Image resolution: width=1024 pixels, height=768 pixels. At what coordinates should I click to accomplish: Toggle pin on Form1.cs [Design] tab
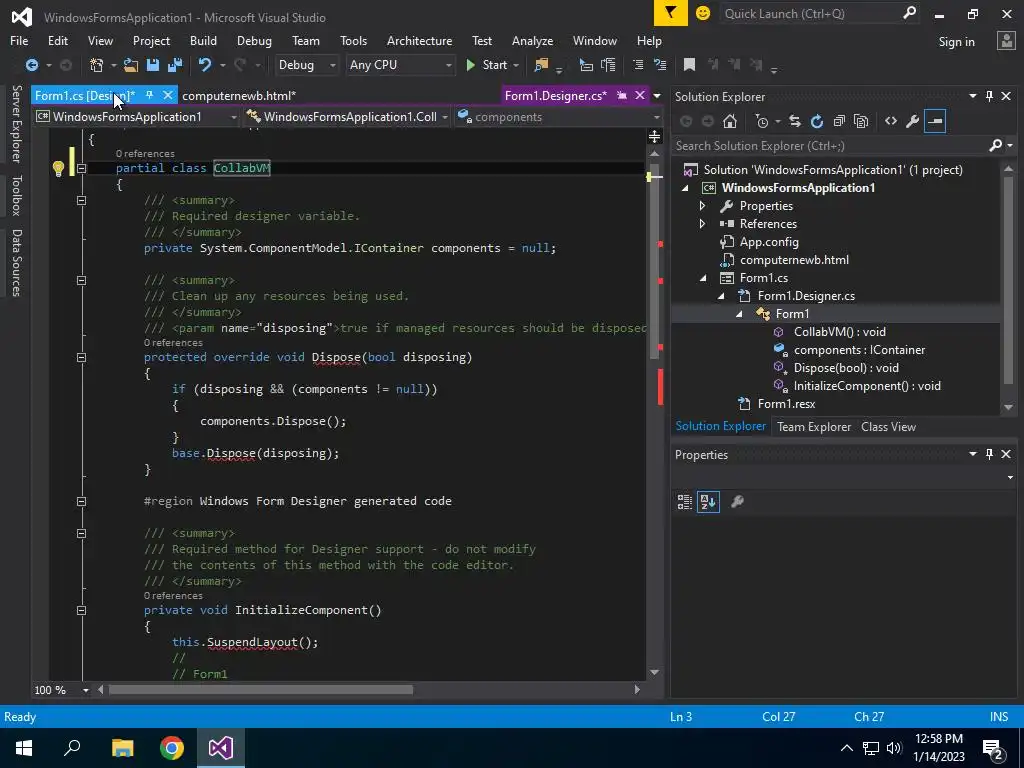coord(150,95)
